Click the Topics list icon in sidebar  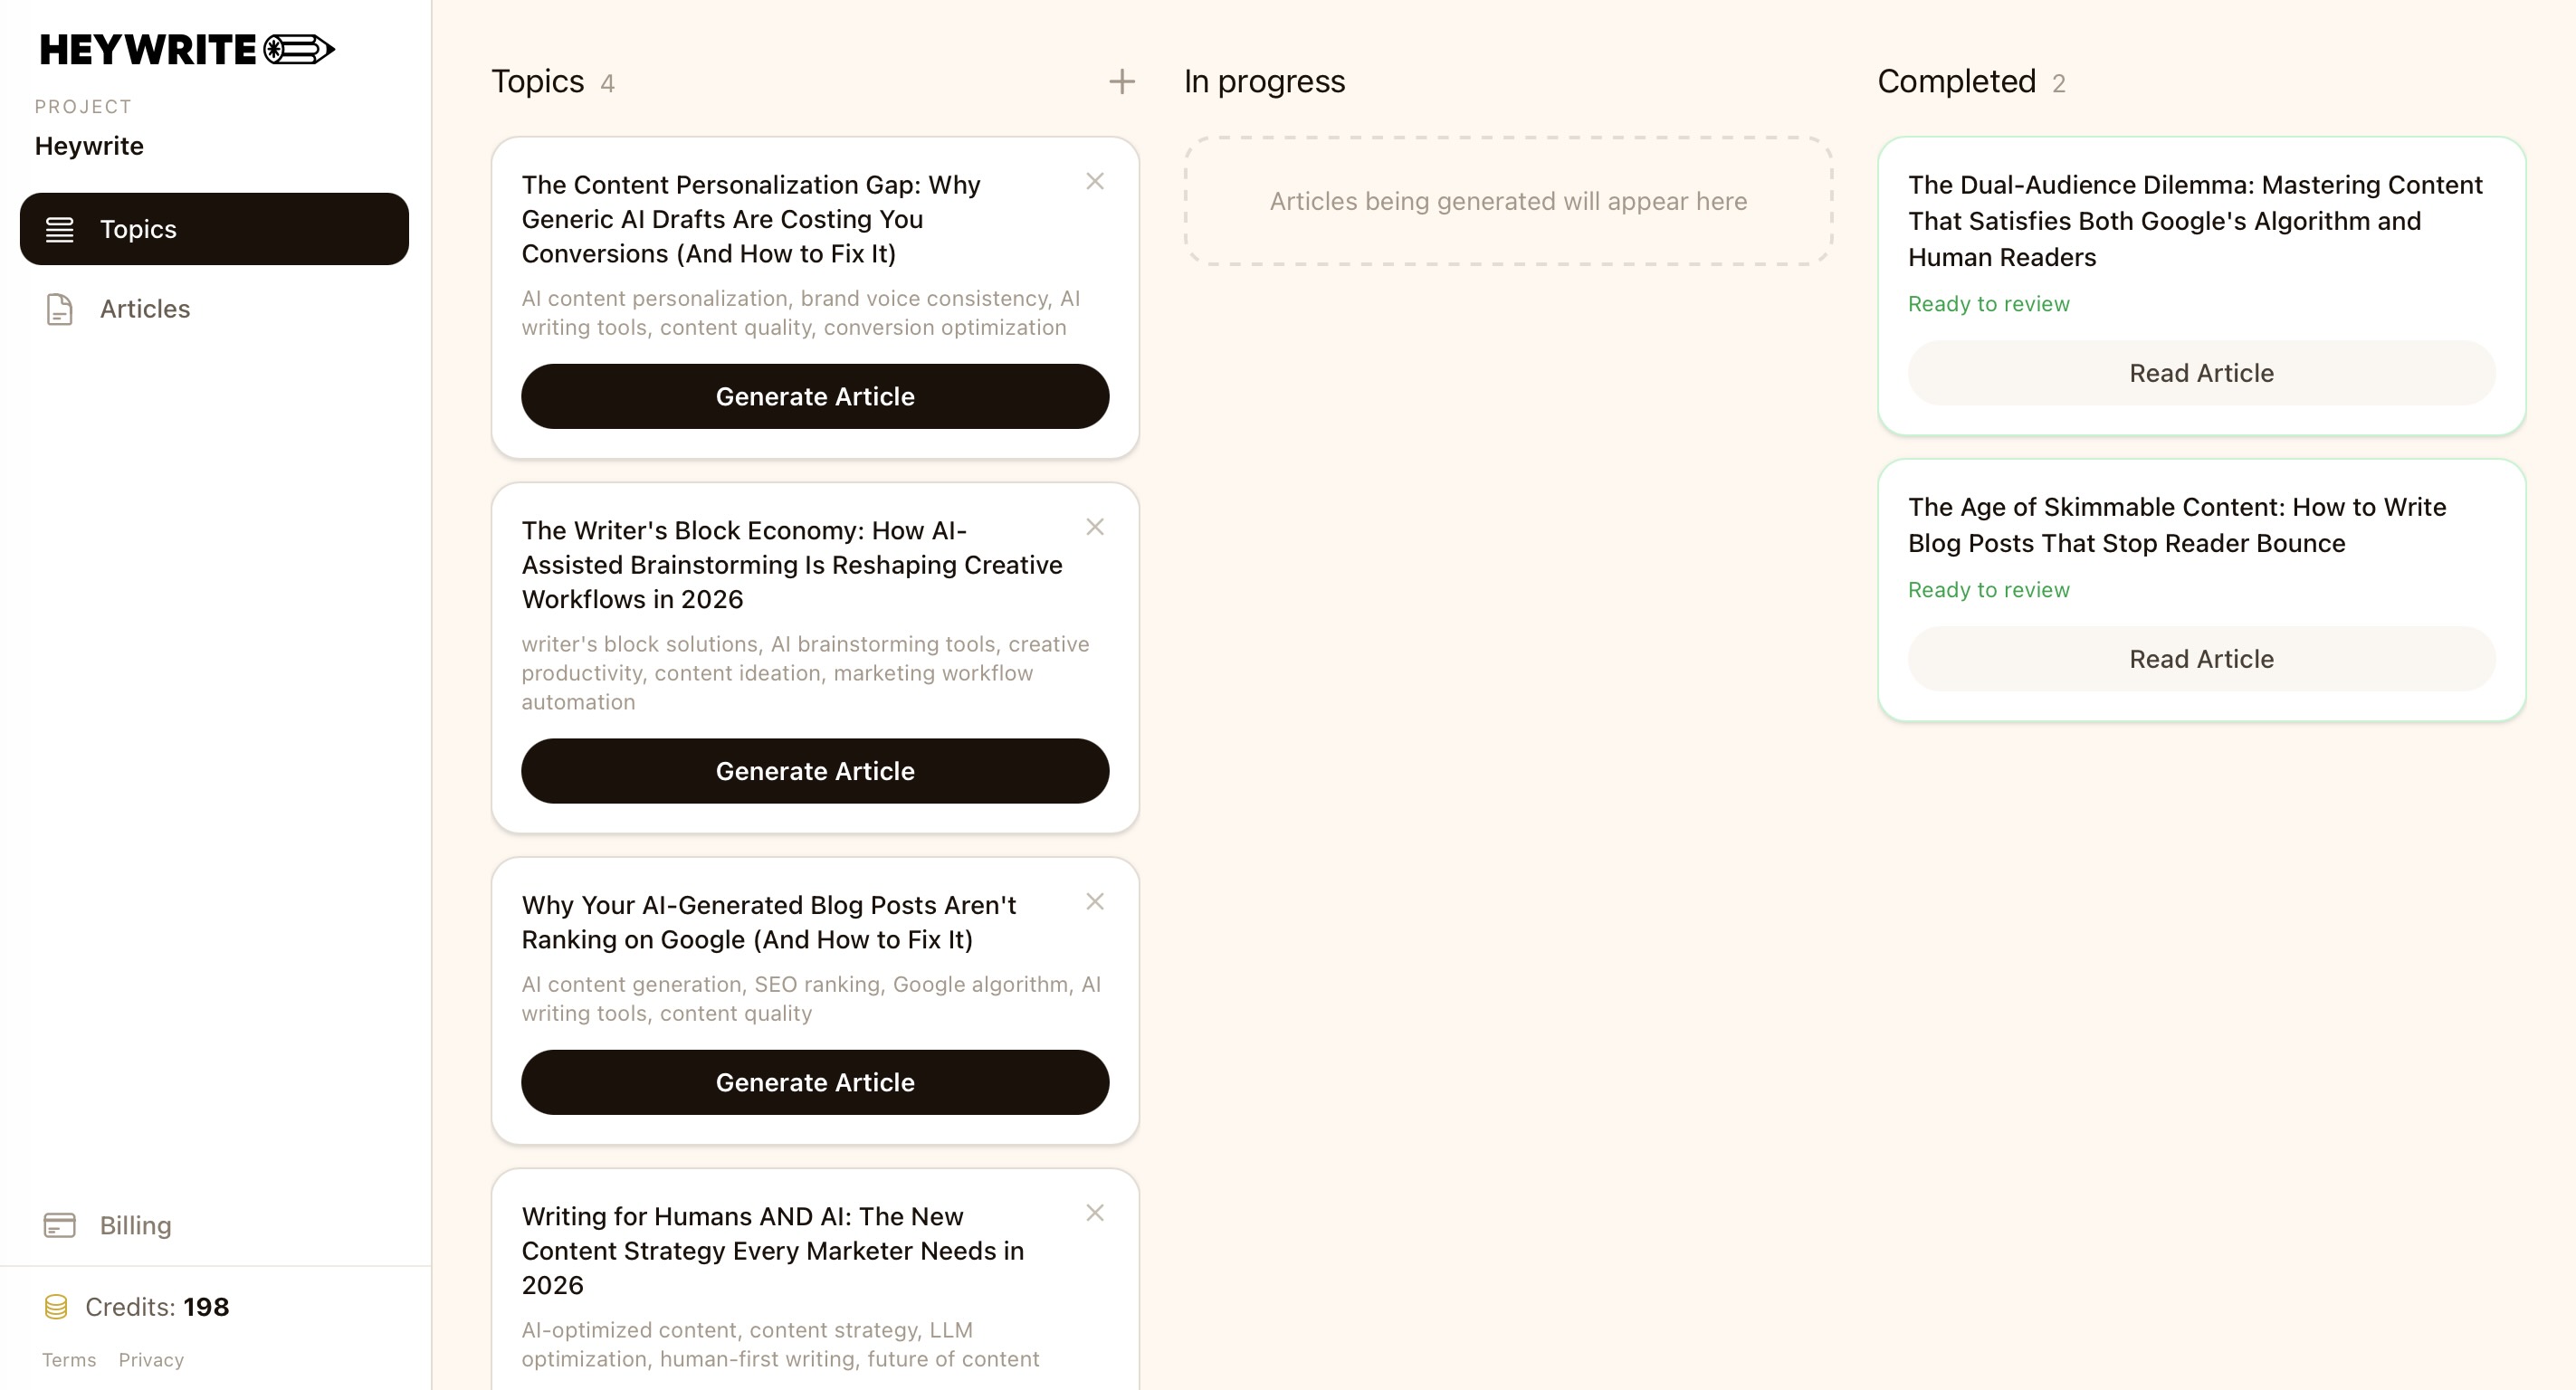coord(60,229)
